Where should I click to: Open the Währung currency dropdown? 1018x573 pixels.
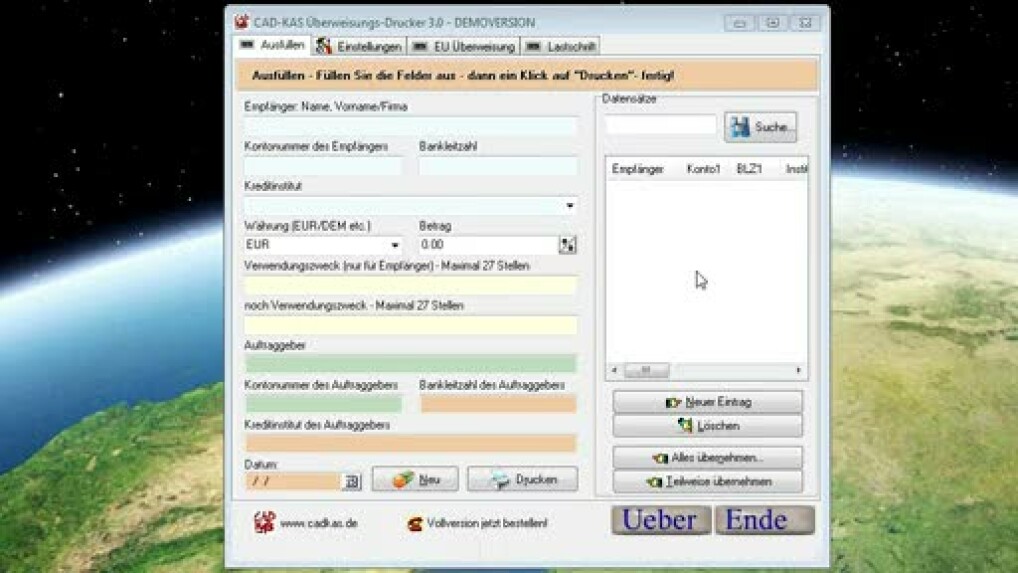click(395, 245)
